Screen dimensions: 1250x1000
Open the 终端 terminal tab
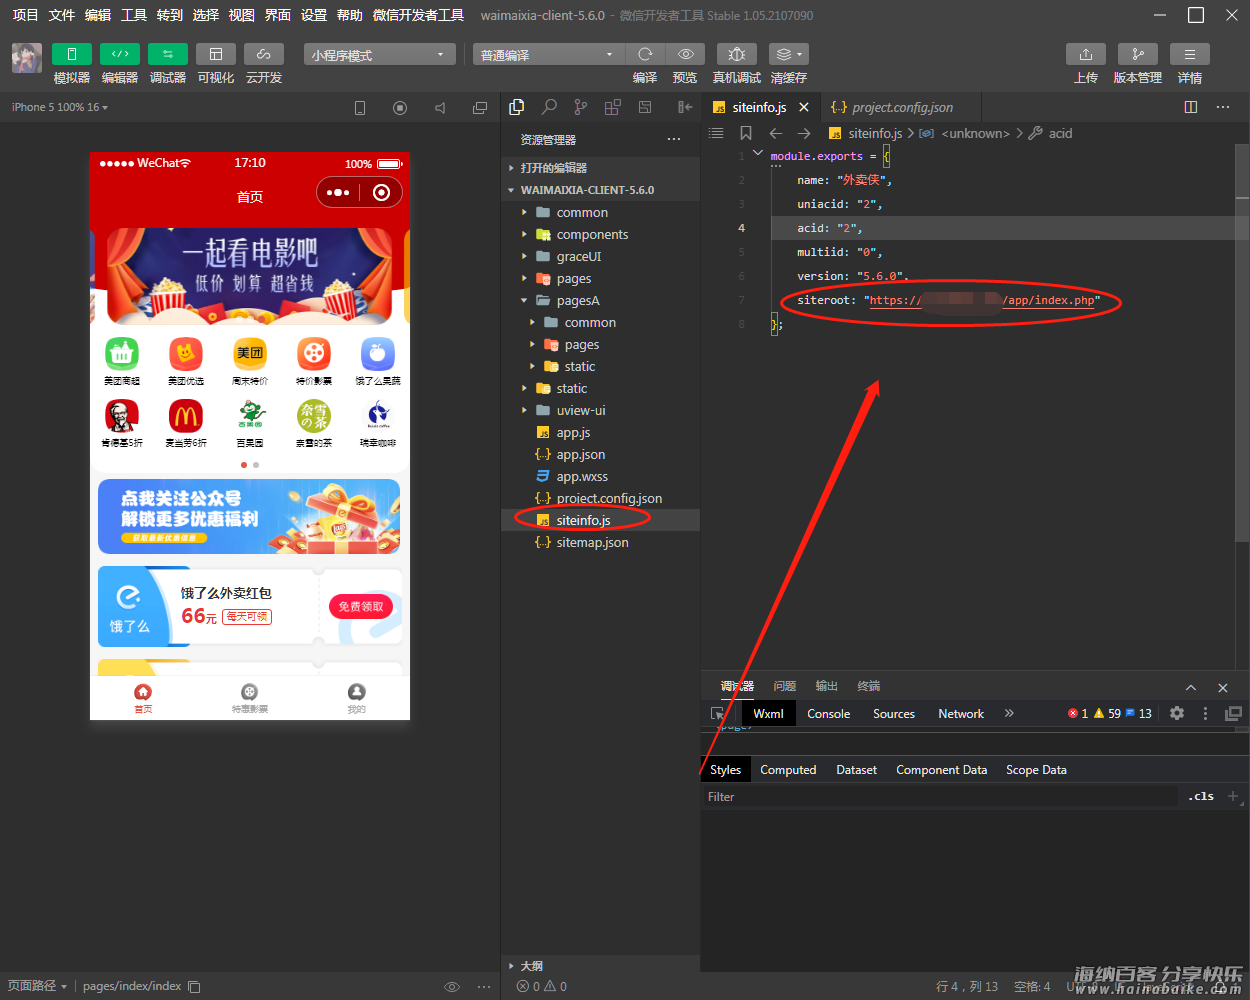(x=869, y=686)
